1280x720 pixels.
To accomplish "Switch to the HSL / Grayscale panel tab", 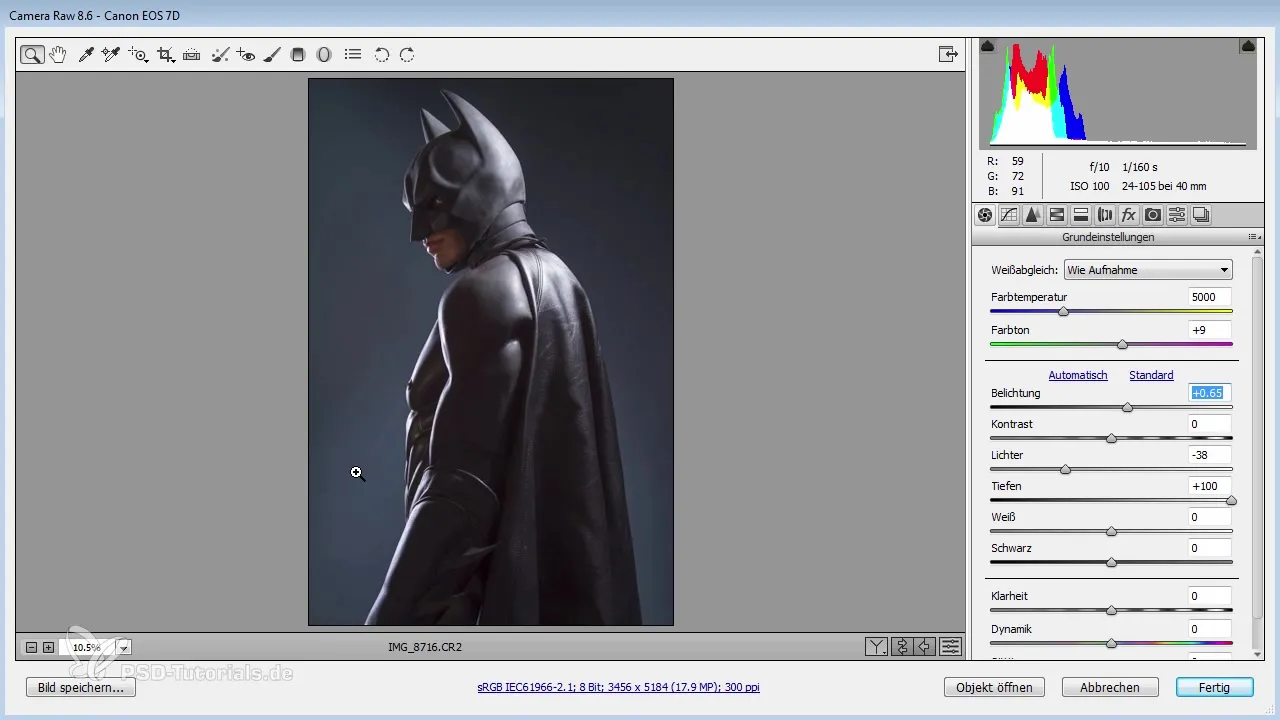I will click(x=1057, y=215).
